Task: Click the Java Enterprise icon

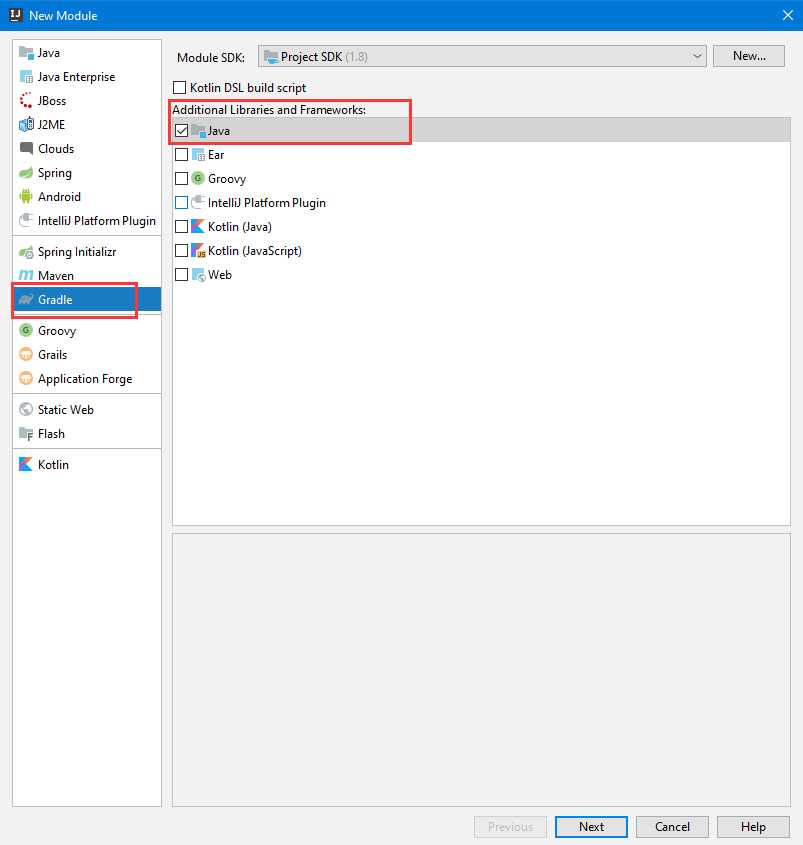Action: (x=26, y=77)
